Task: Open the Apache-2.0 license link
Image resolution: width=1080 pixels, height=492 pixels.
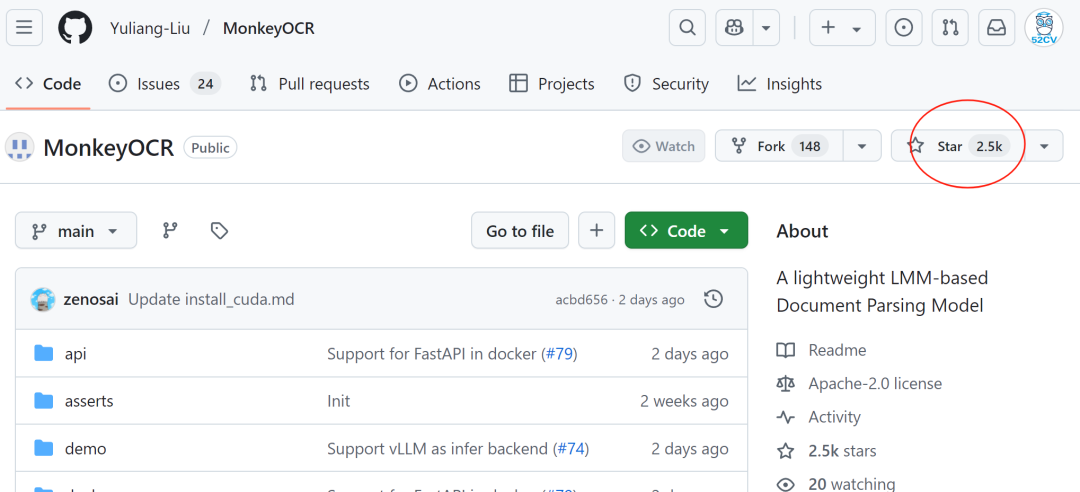Action: point(875,383)
